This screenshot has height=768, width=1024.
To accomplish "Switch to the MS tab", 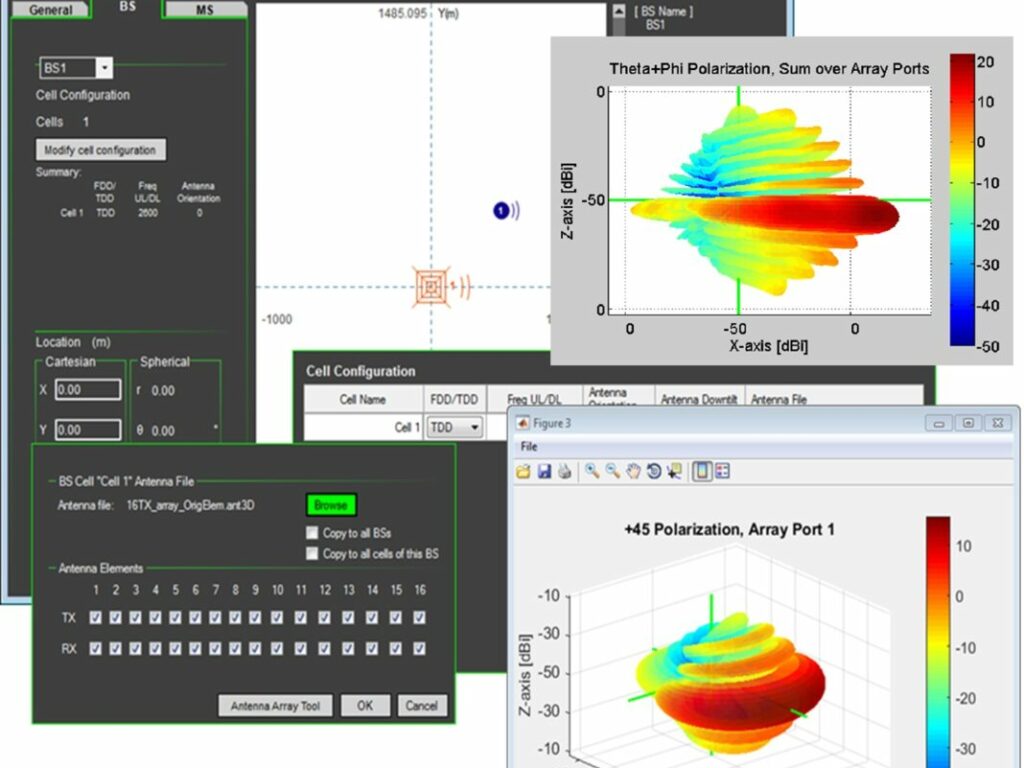I will tap(204, 9).
